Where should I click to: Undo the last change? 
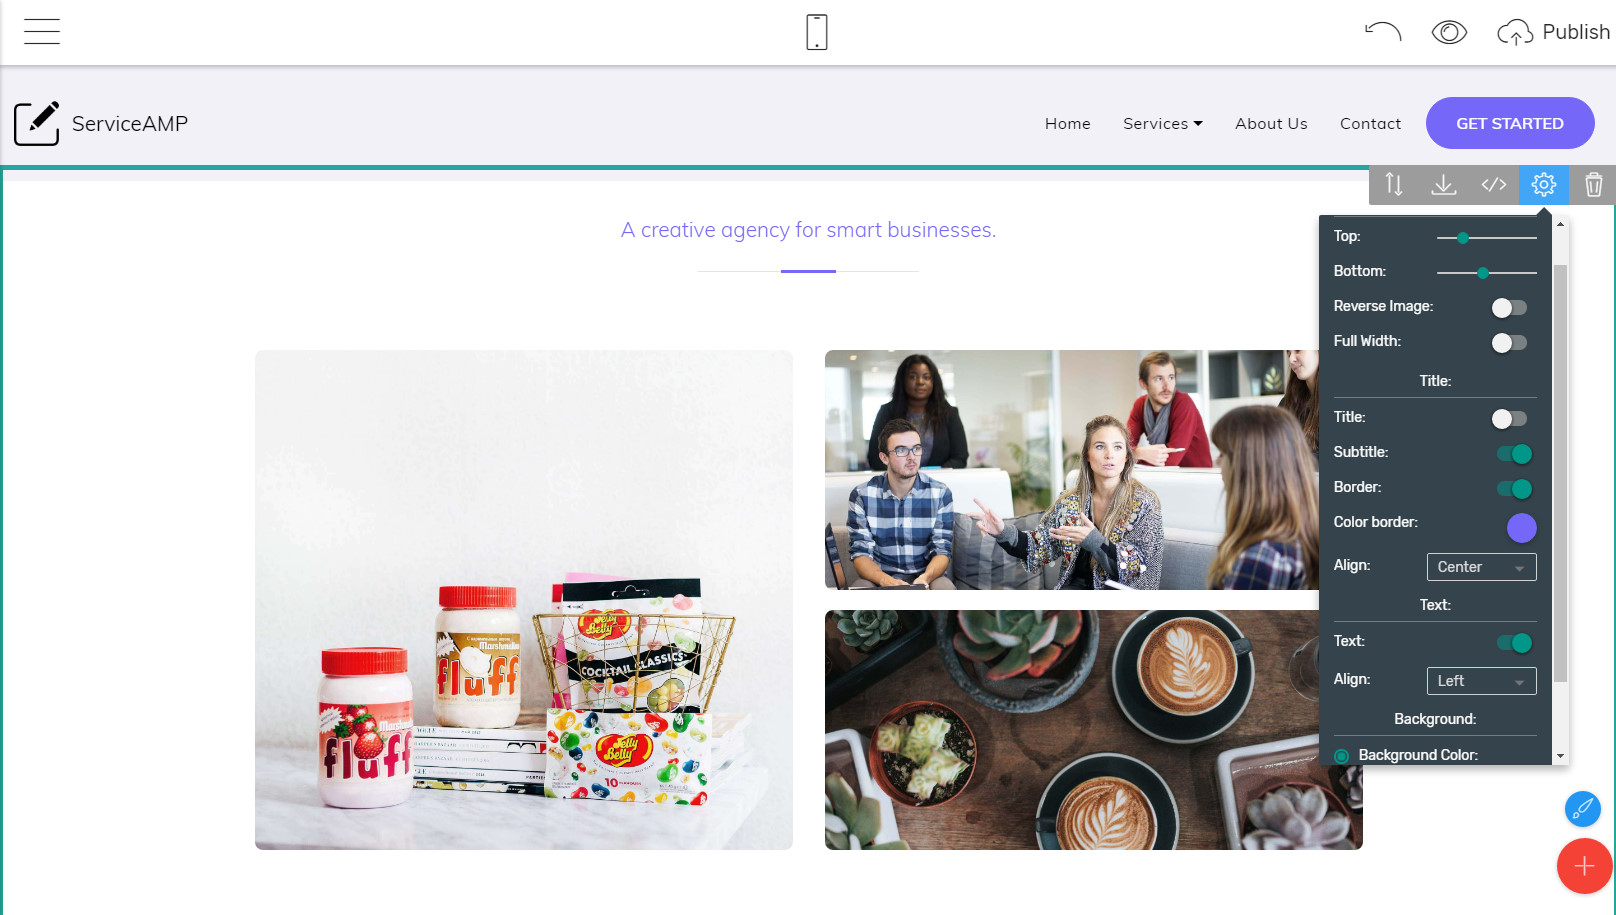coord(1383,32)
